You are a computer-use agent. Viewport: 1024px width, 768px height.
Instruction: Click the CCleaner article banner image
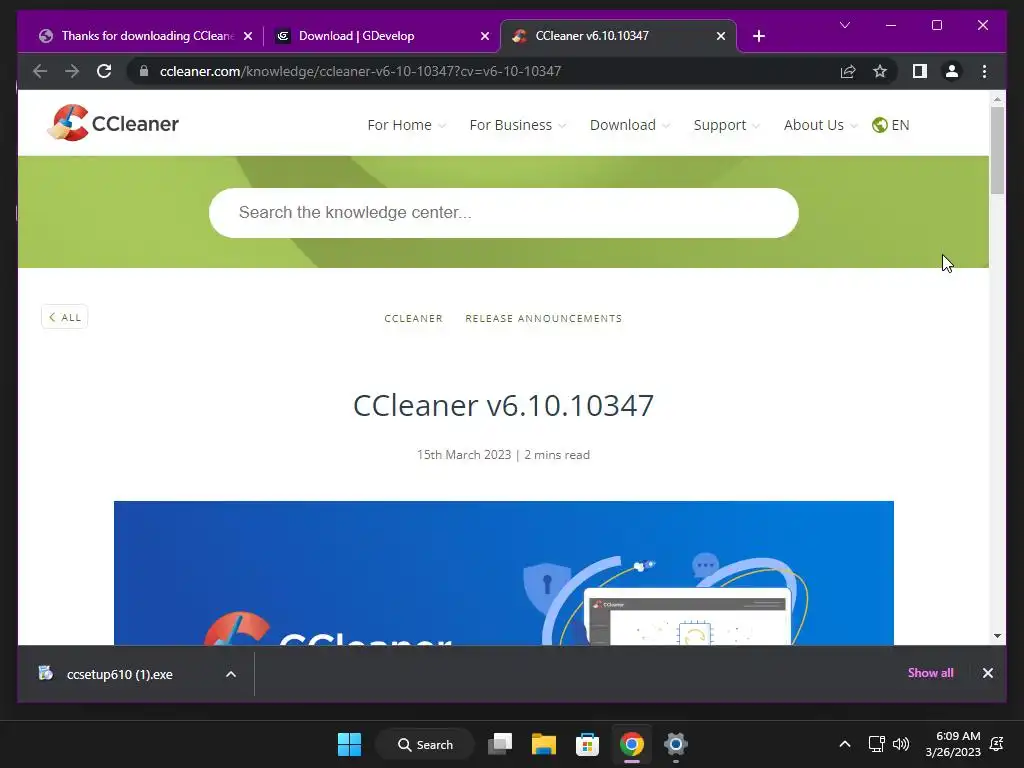pos(504,573)
